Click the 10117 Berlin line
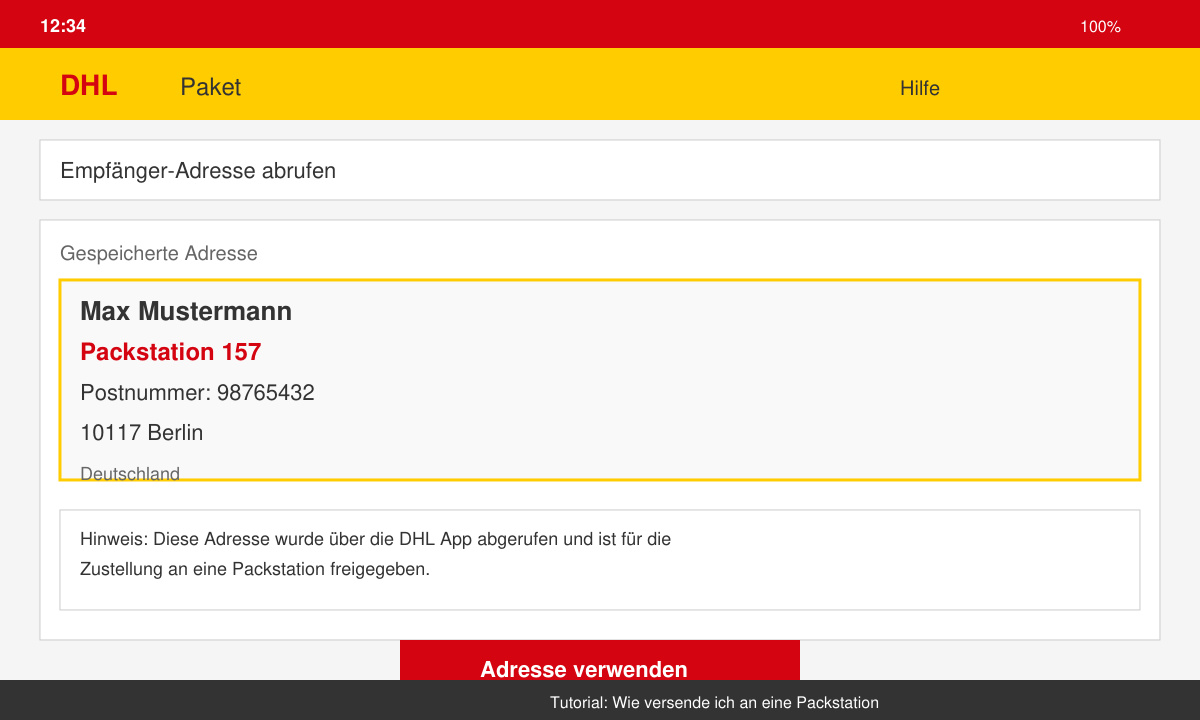1200x720 pixels. click(x=141, y=433)
